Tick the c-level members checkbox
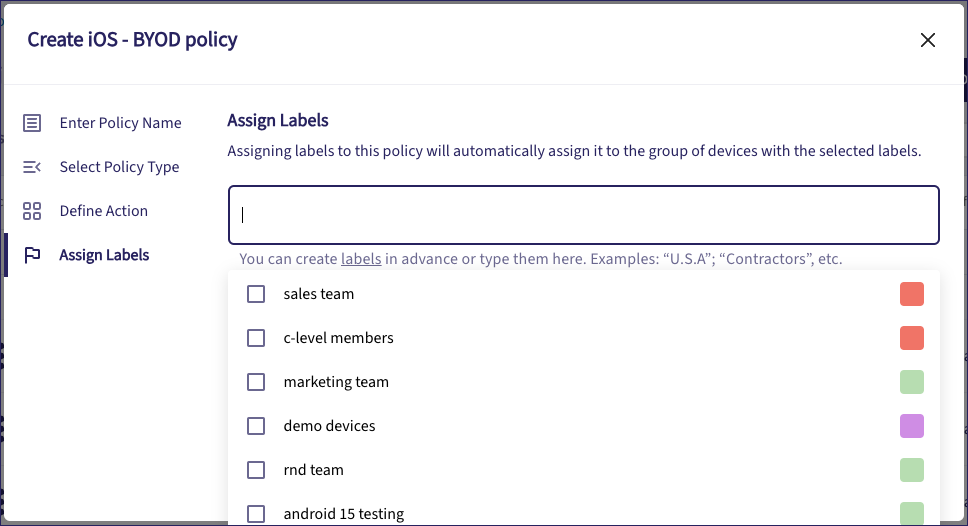This screenshot has height=526, width=968. pyautogui.click(x=256, y=338)
